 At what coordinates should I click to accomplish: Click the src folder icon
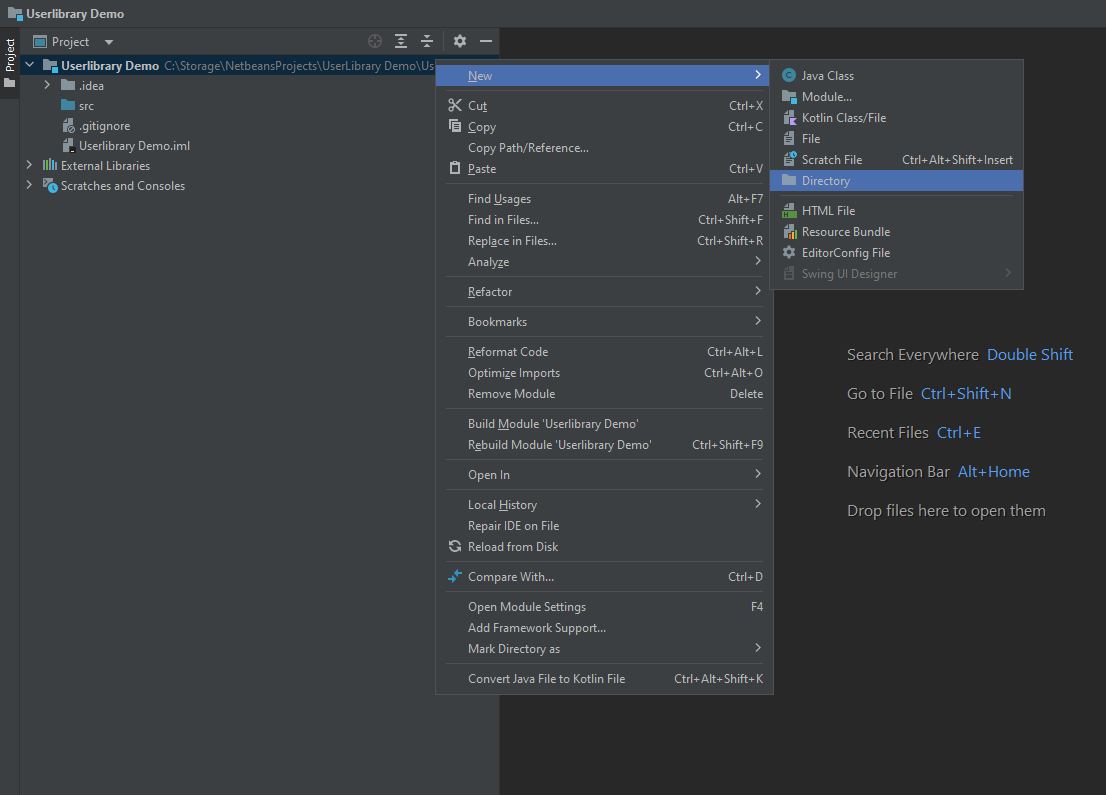point(68,105)
